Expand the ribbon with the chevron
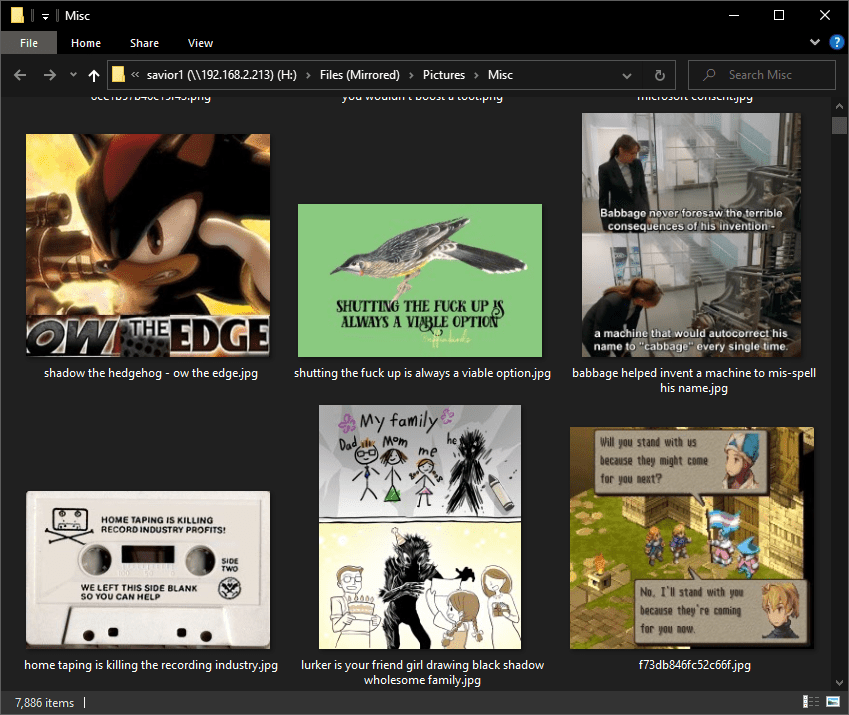 [x=815, y=43]
